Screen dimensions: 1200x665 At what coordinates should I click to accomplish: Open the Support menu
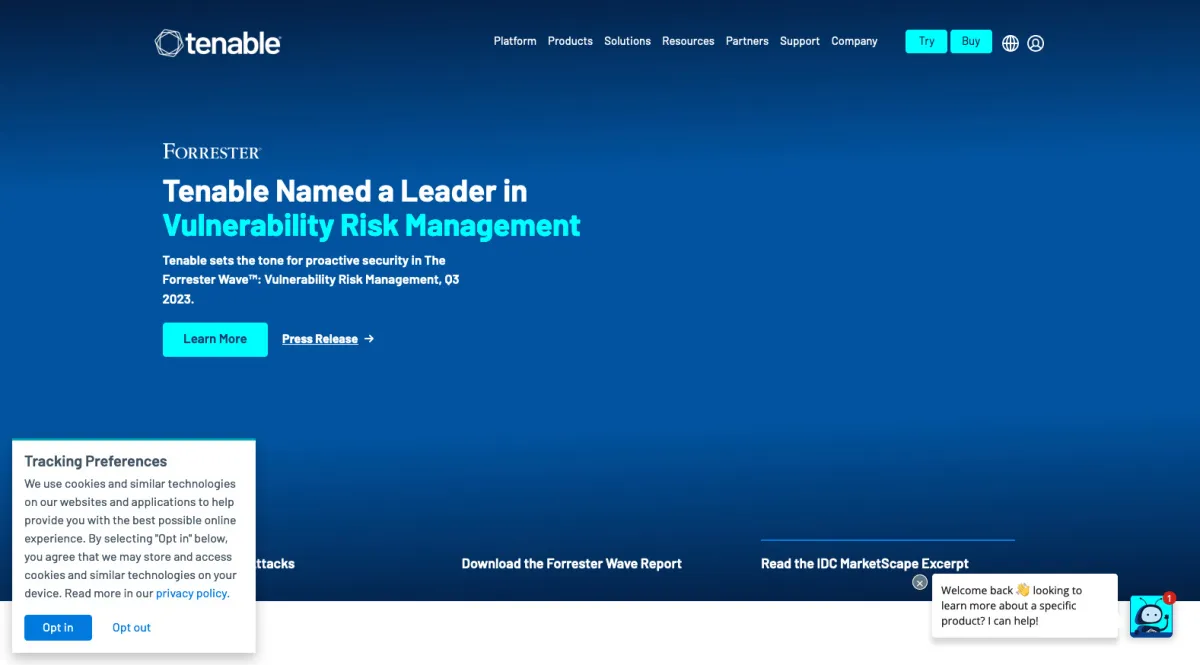tap(800, 41)
